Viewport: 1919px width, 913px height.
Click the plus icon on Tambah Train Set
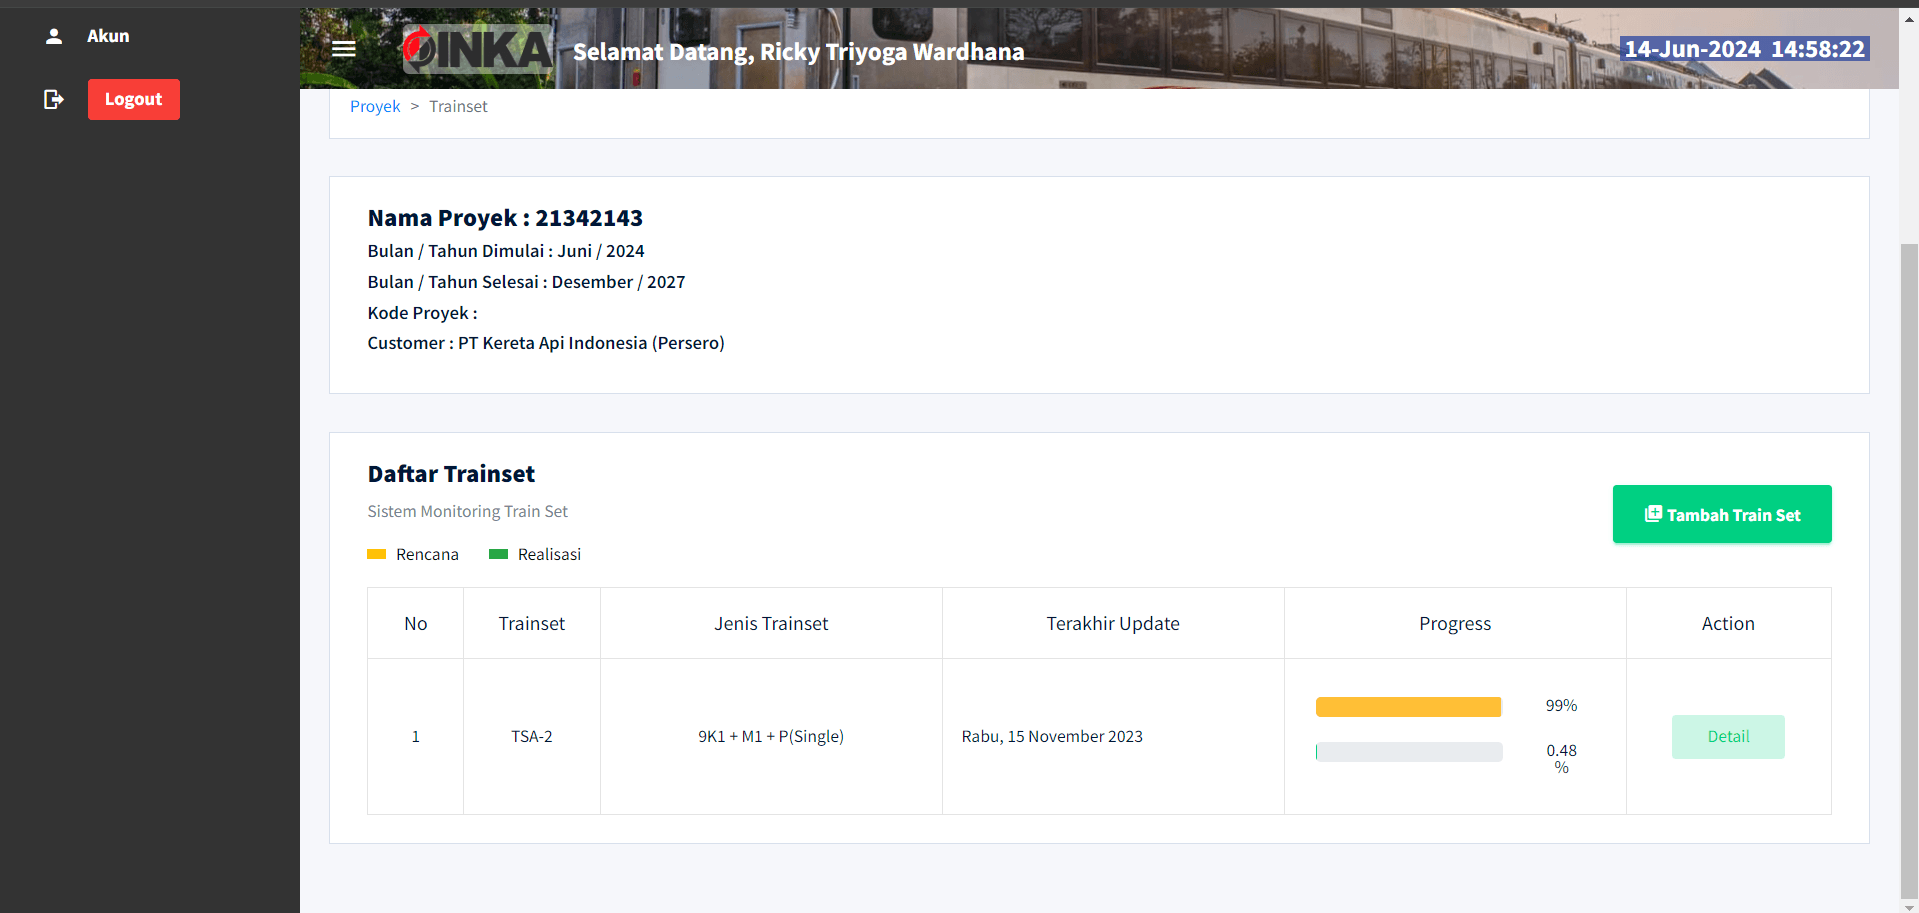pyautogui.click(x=1653, y=514)
